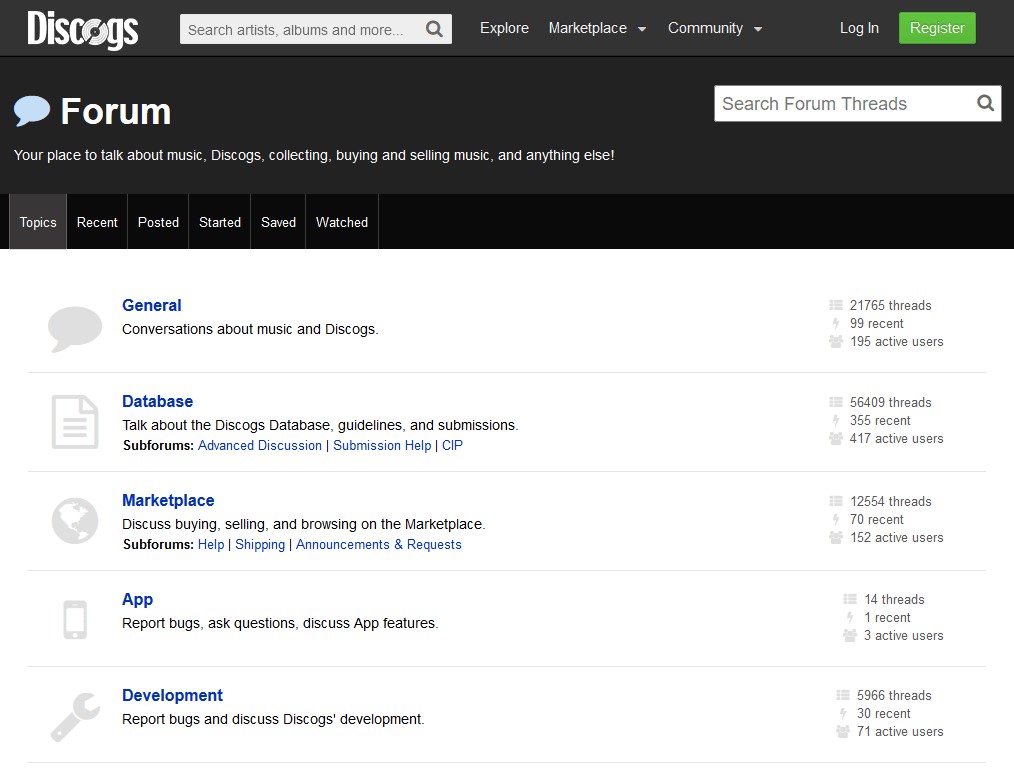Click the General forum speech bubble icon

pyautogui.click(x=75, y=328)
